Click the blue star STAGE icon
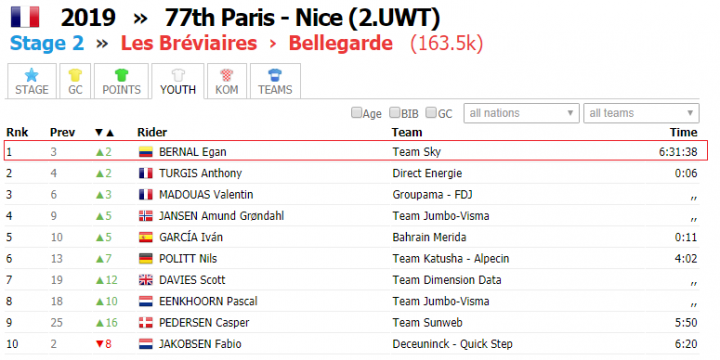The height and width of the screenshot is (360, 720). pyautogui.click(x=31, y=75)
